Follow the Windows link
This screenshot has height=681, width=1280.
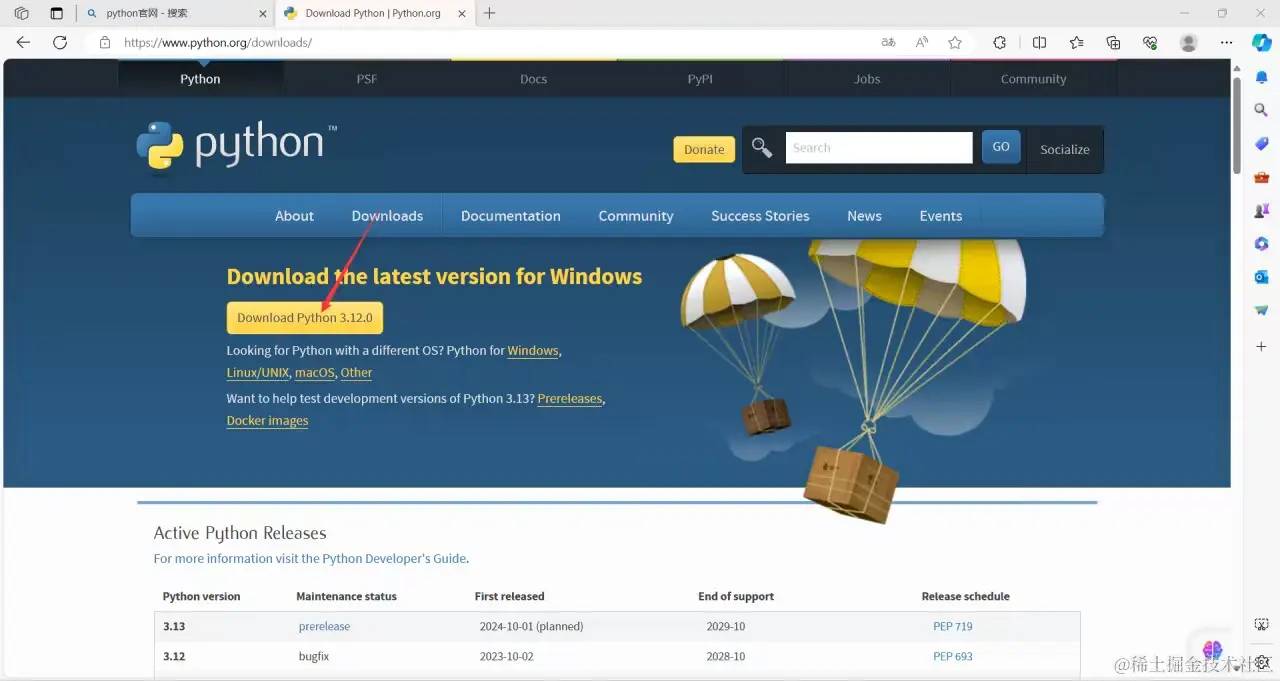(x=533, y=351)
